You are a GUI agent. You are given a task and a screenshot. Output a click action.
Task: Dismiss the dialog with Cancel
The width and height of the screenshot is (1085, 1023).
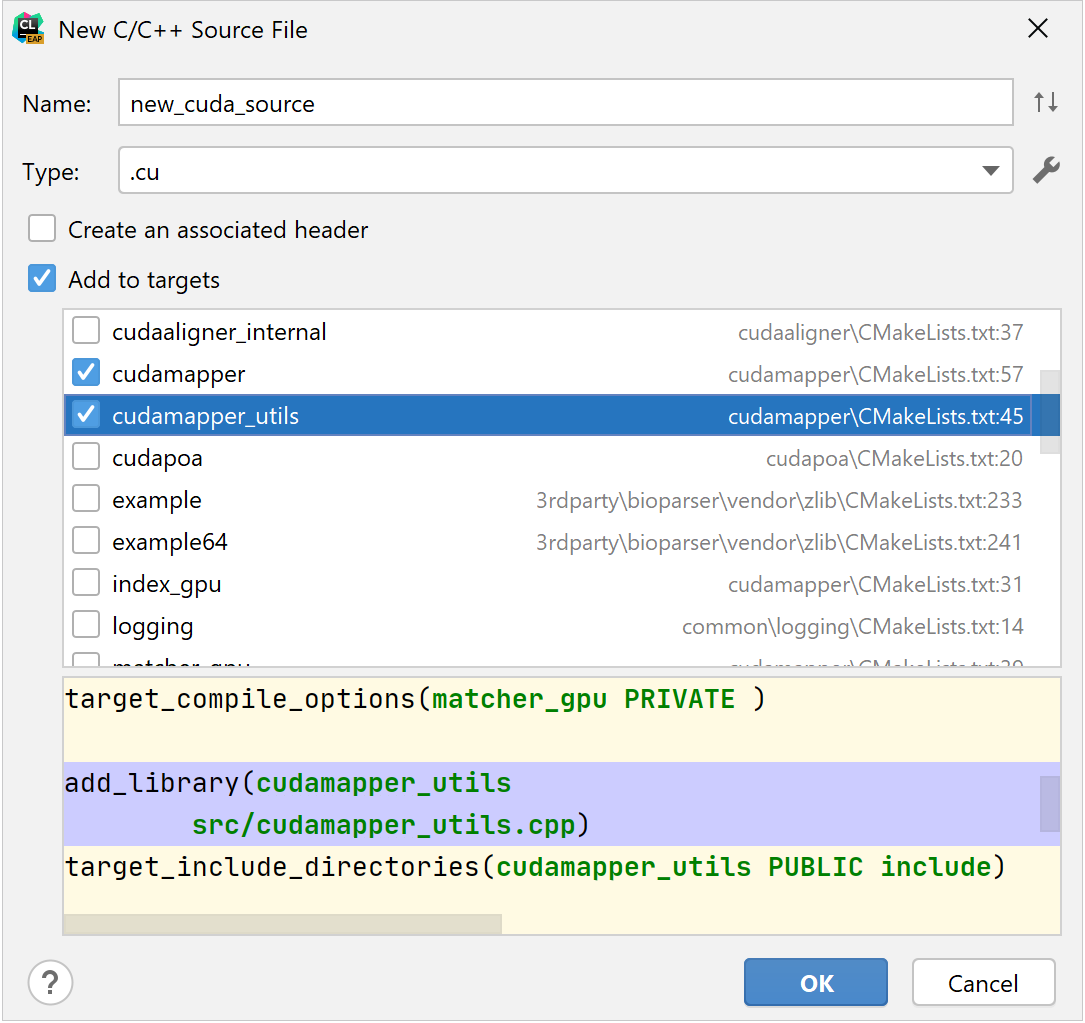pos(983,982)
